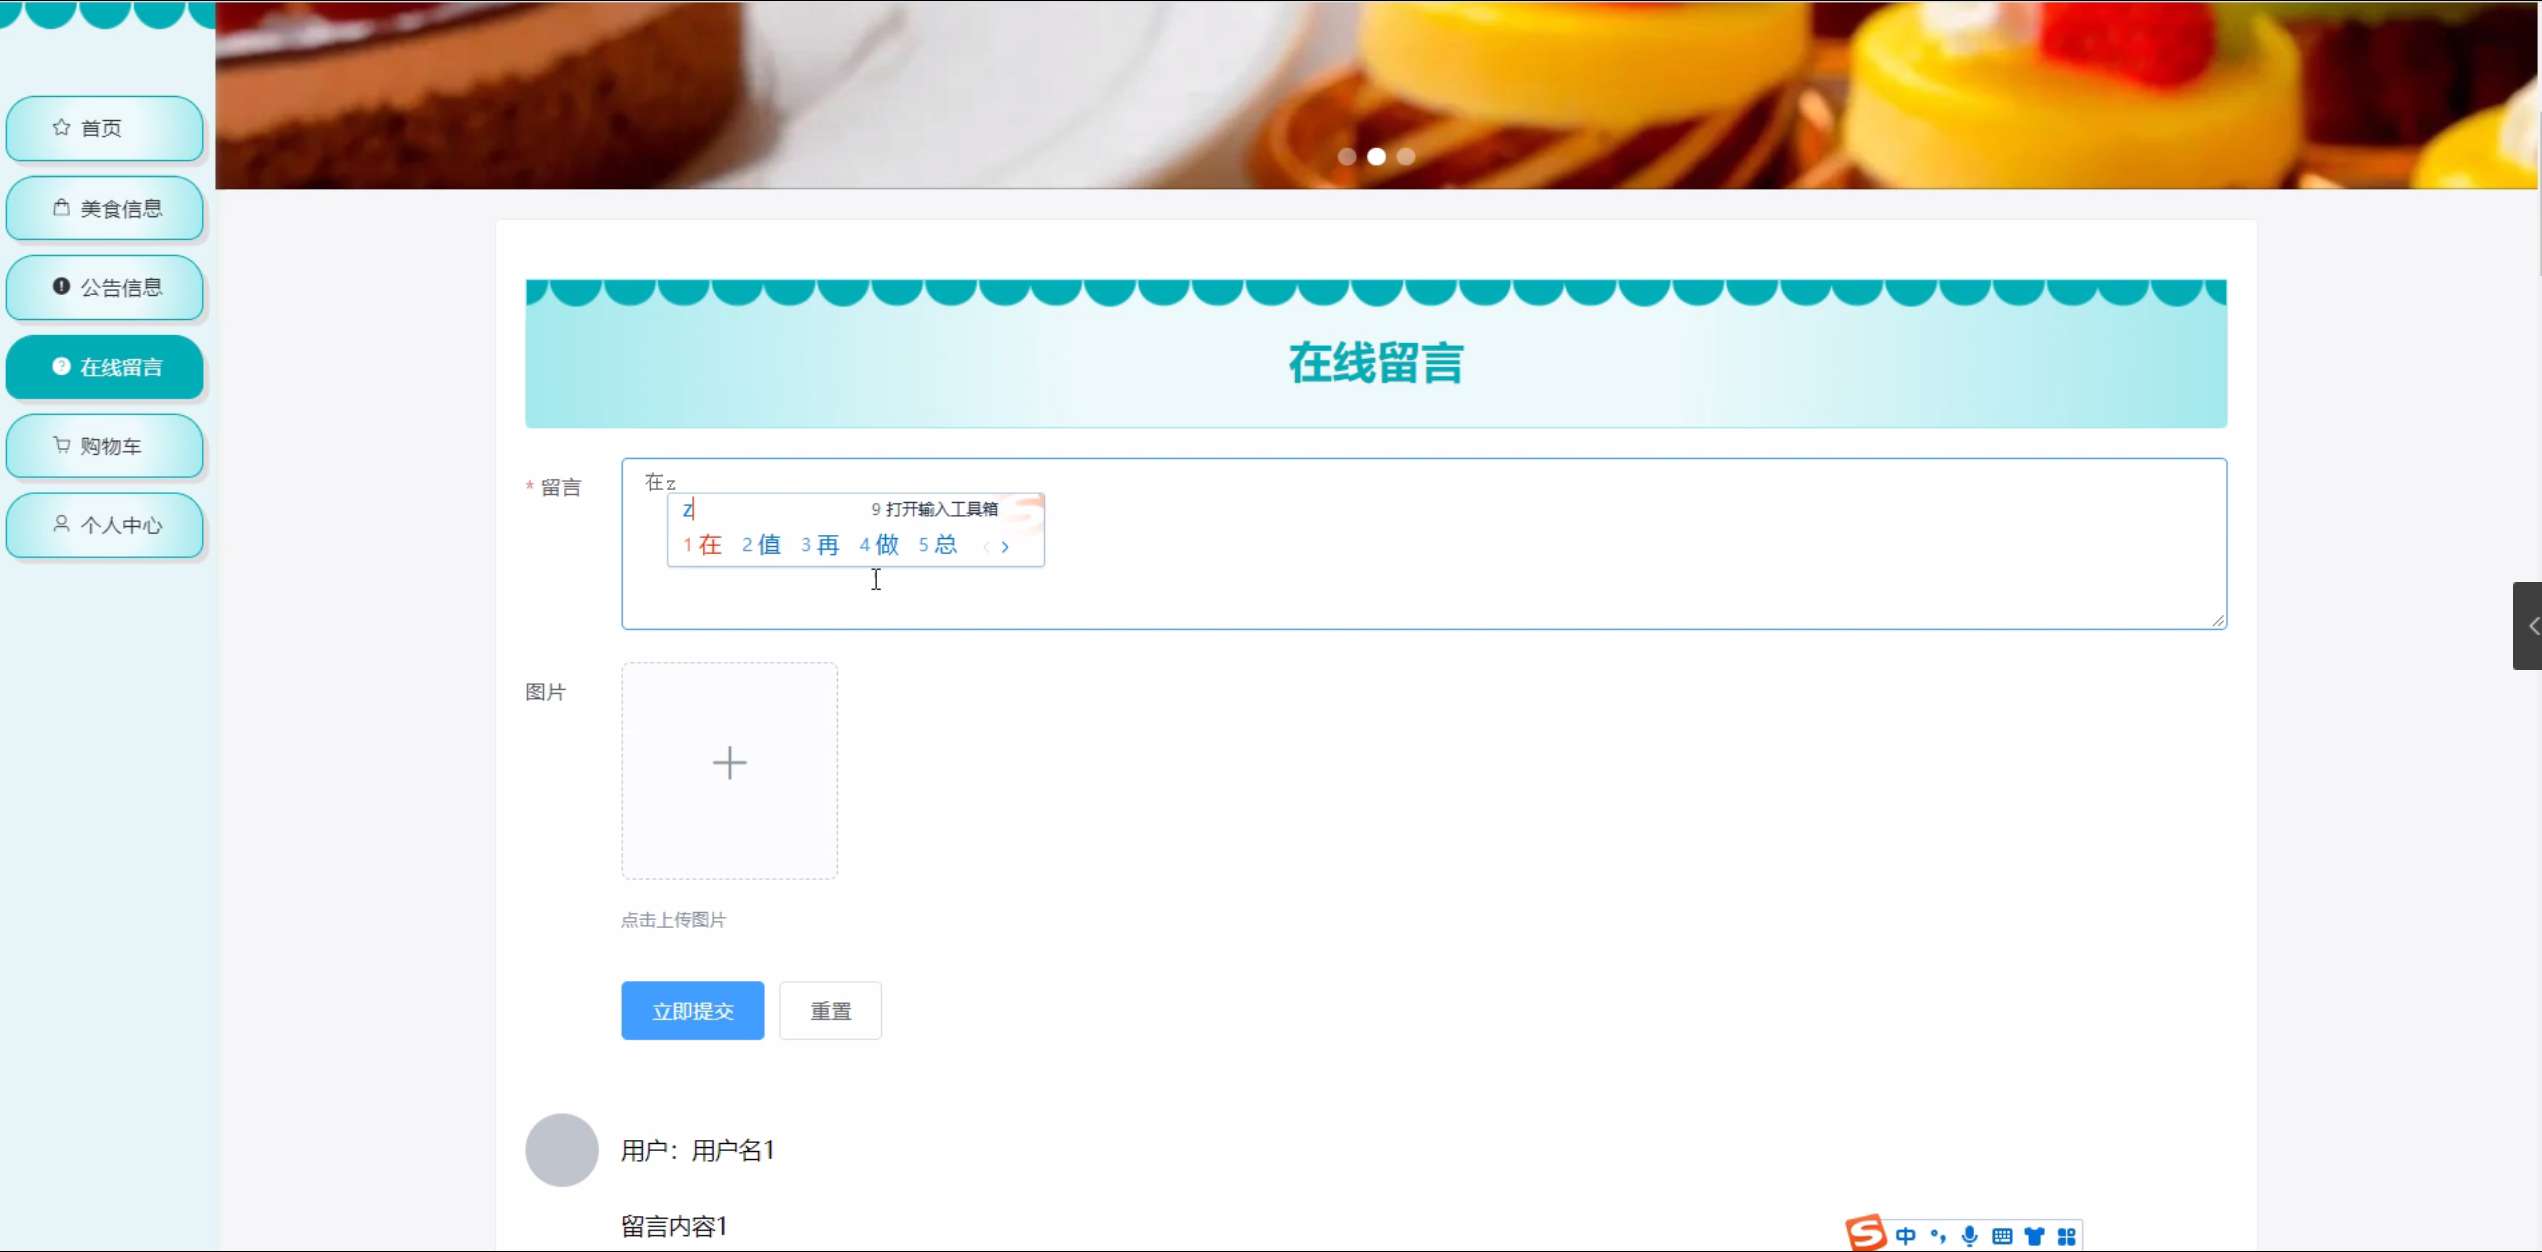Click the avatar of 用户名1
Viewport: 2542px width, 1252px height.
(561, 1150)
